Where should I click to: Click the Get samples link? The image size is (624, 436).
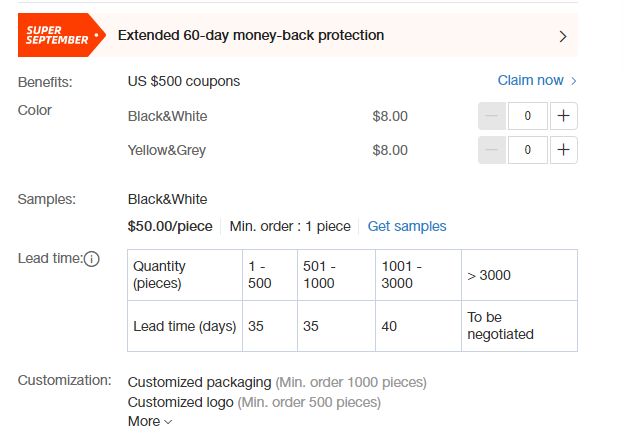click(x=407, y=226)
